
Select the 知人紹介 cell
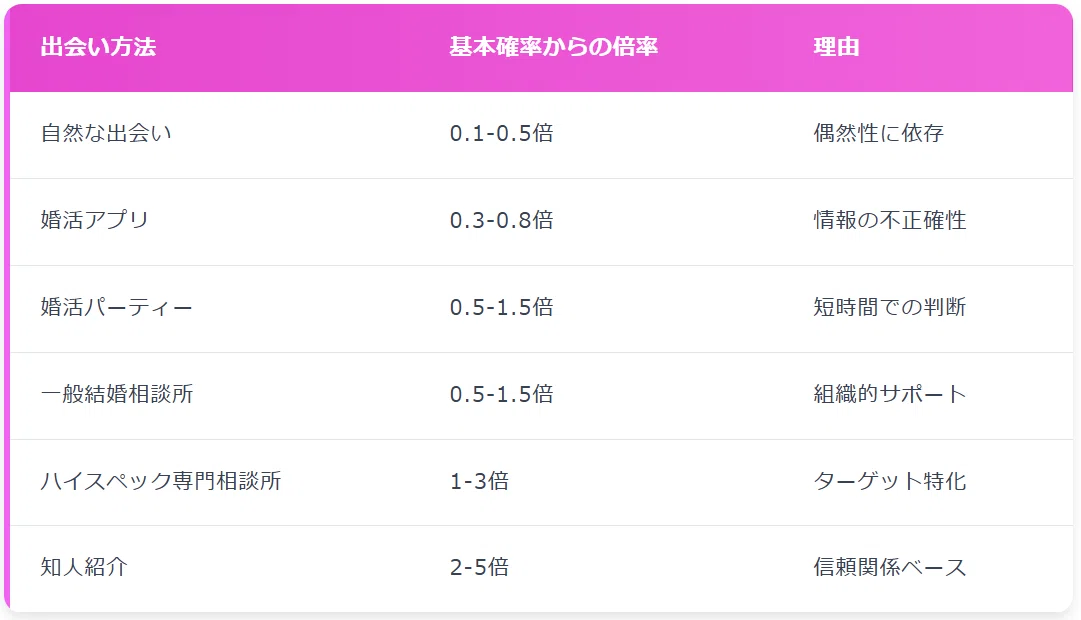pos(84,567)
